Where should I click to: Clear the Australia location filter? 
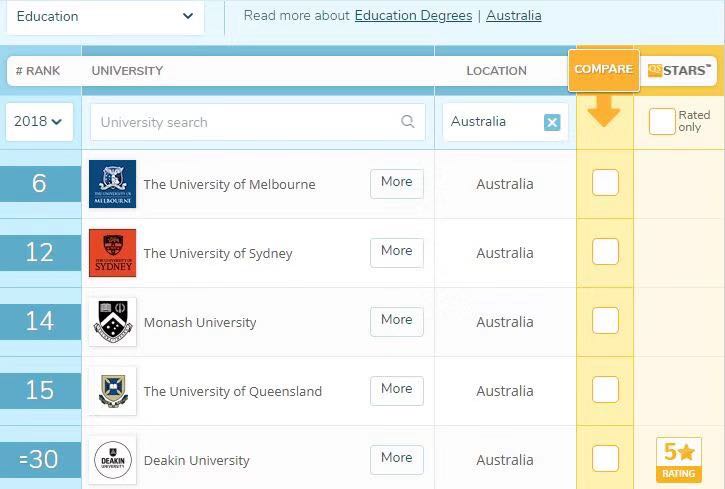552,122
